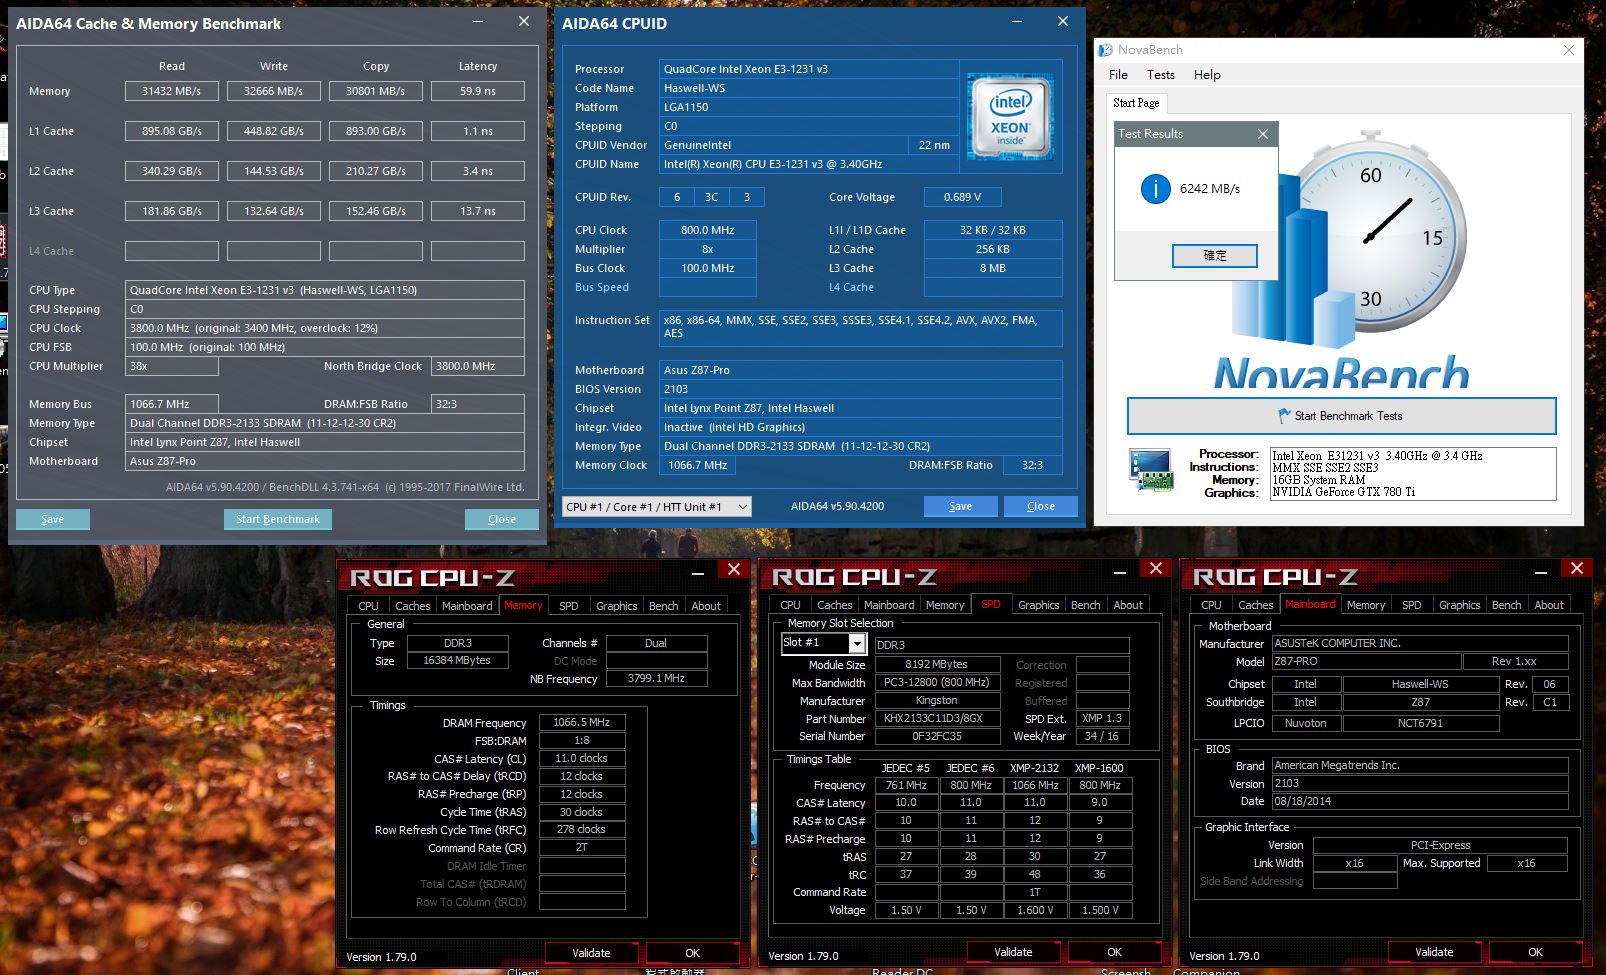Click L1 Cache Read value 895.08 GB/s
The width and height of the screenshot is (1606, 975).
point(172,131)
